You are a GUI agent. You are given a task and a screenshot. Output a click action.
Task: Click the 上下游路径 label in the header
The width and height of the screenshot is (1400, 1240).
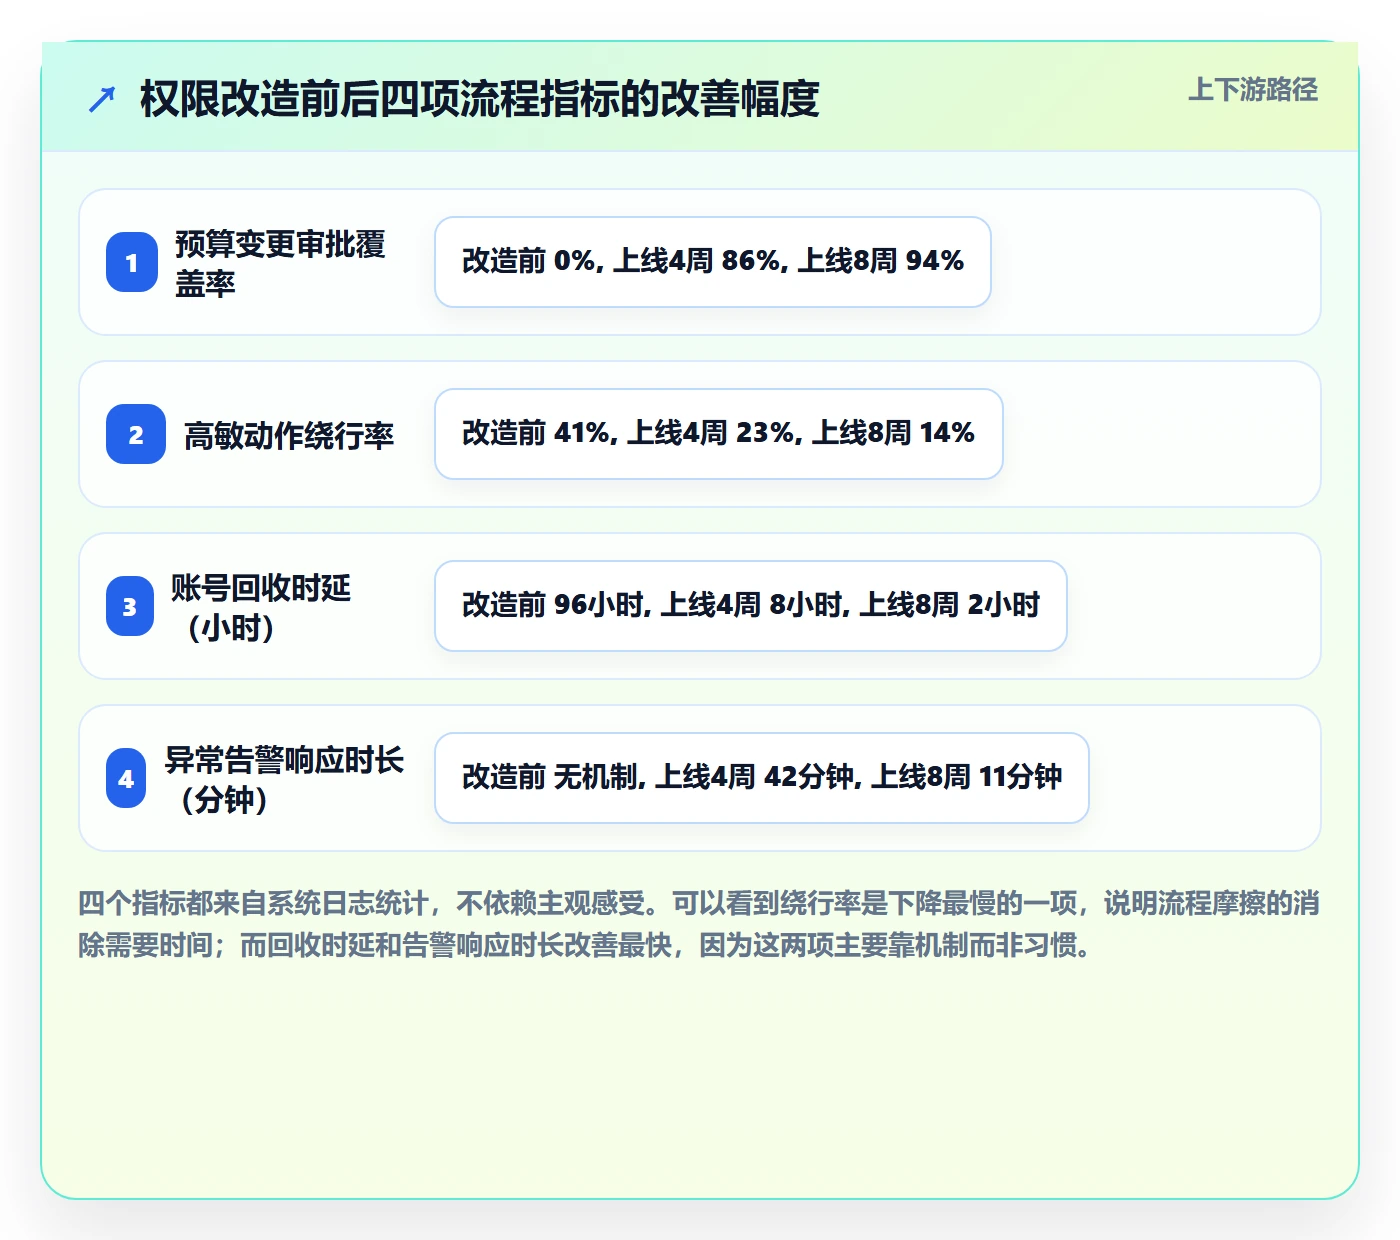click(x=1253, y=90)
